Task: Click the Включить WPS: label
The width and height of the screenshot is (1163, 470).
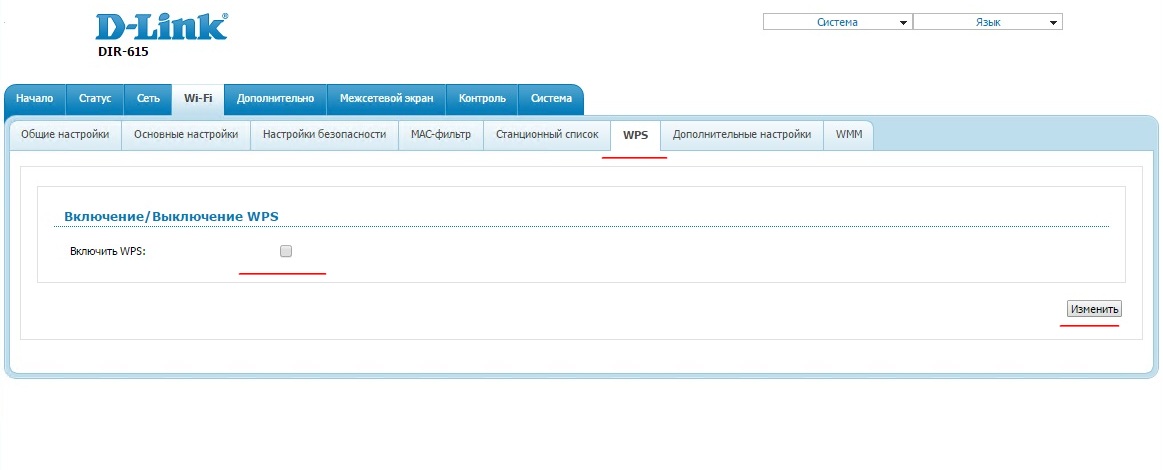Action: (x=108, y=252)
